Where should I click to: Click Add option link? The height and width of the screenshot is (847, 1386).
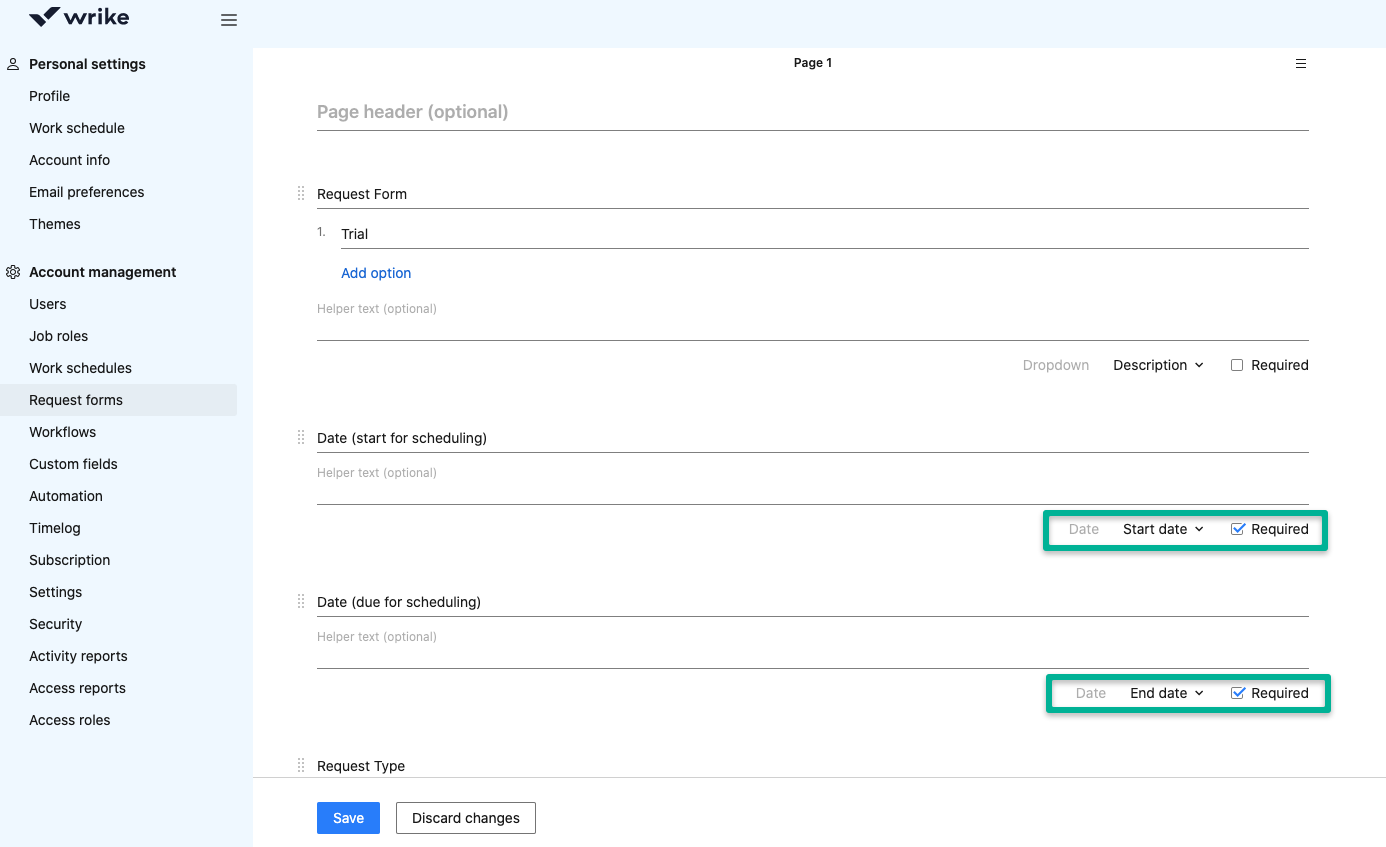click(376, 273)
